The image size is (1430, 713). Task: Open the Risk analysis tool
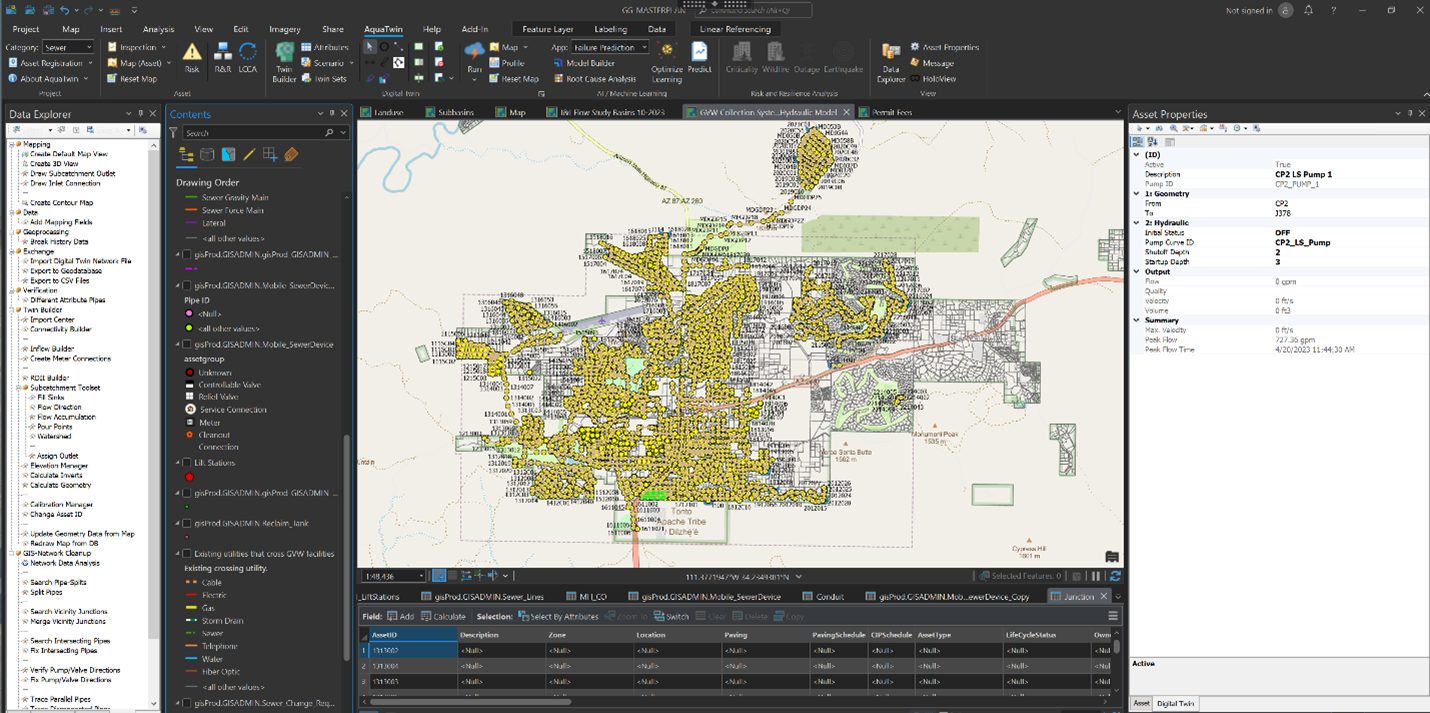(192, 56)
